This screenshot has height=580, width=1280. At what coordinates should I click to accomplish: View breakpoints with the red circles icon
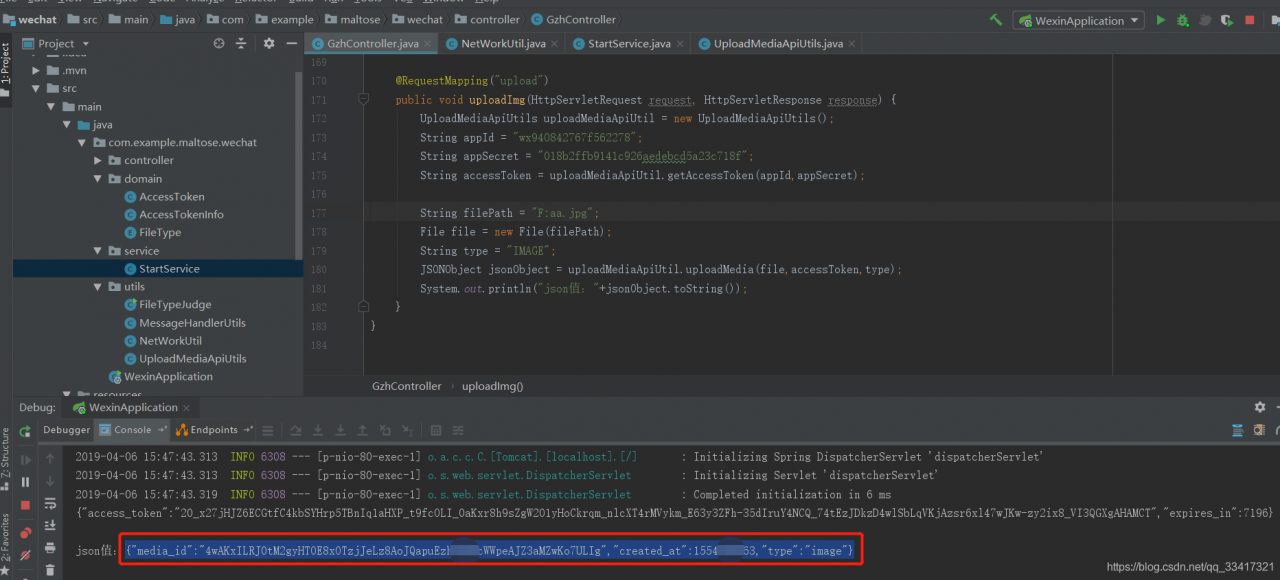[25, 531]
